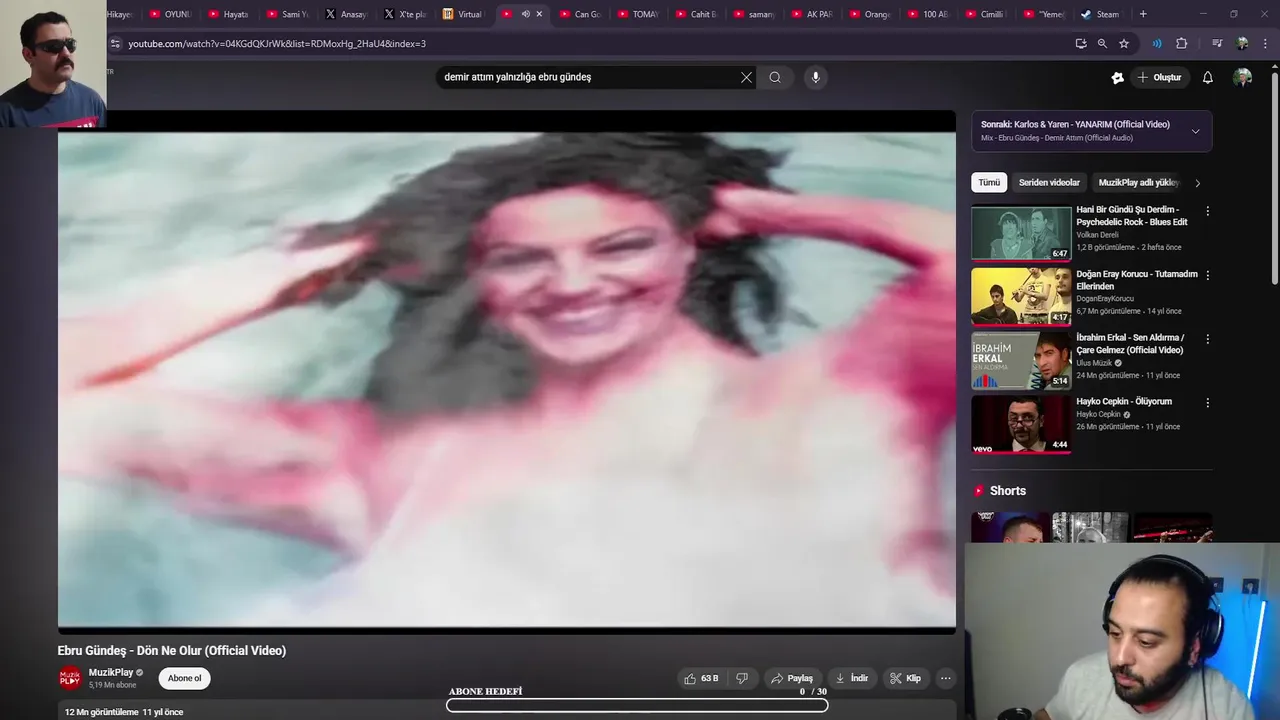Open YouTube notifications bell
The height and width of the screenshot is (720, 1280).
tap(1207, 77)
